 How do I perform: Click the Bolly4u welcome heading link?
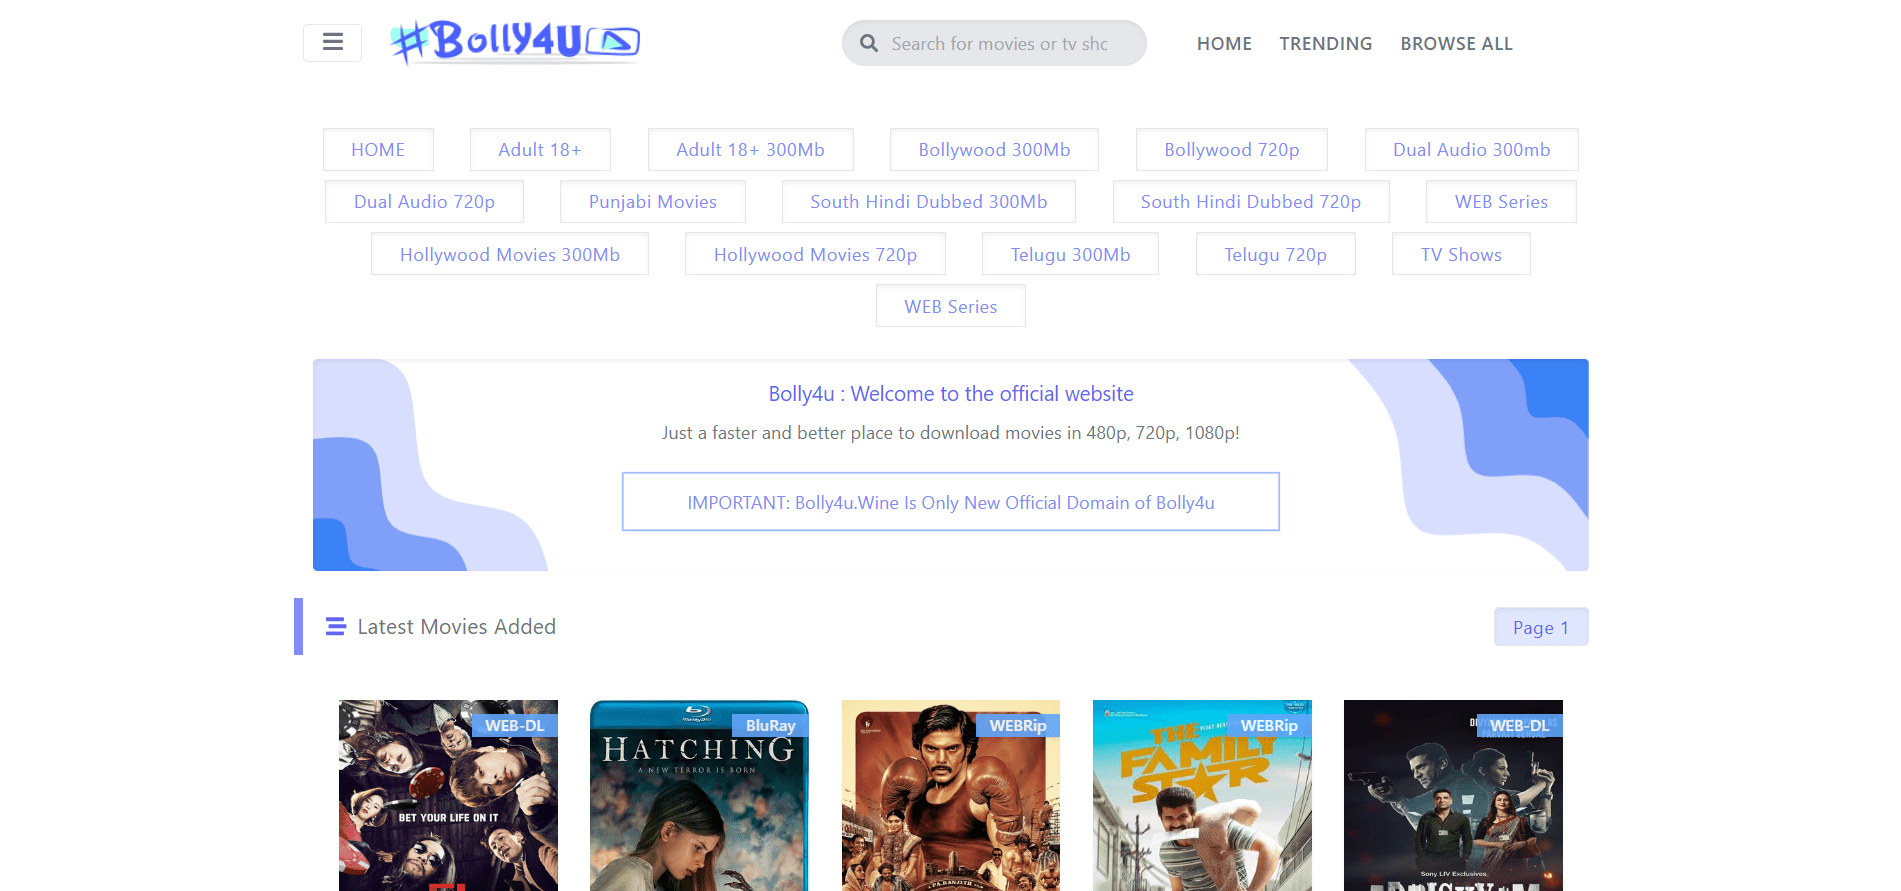[950, 394]
